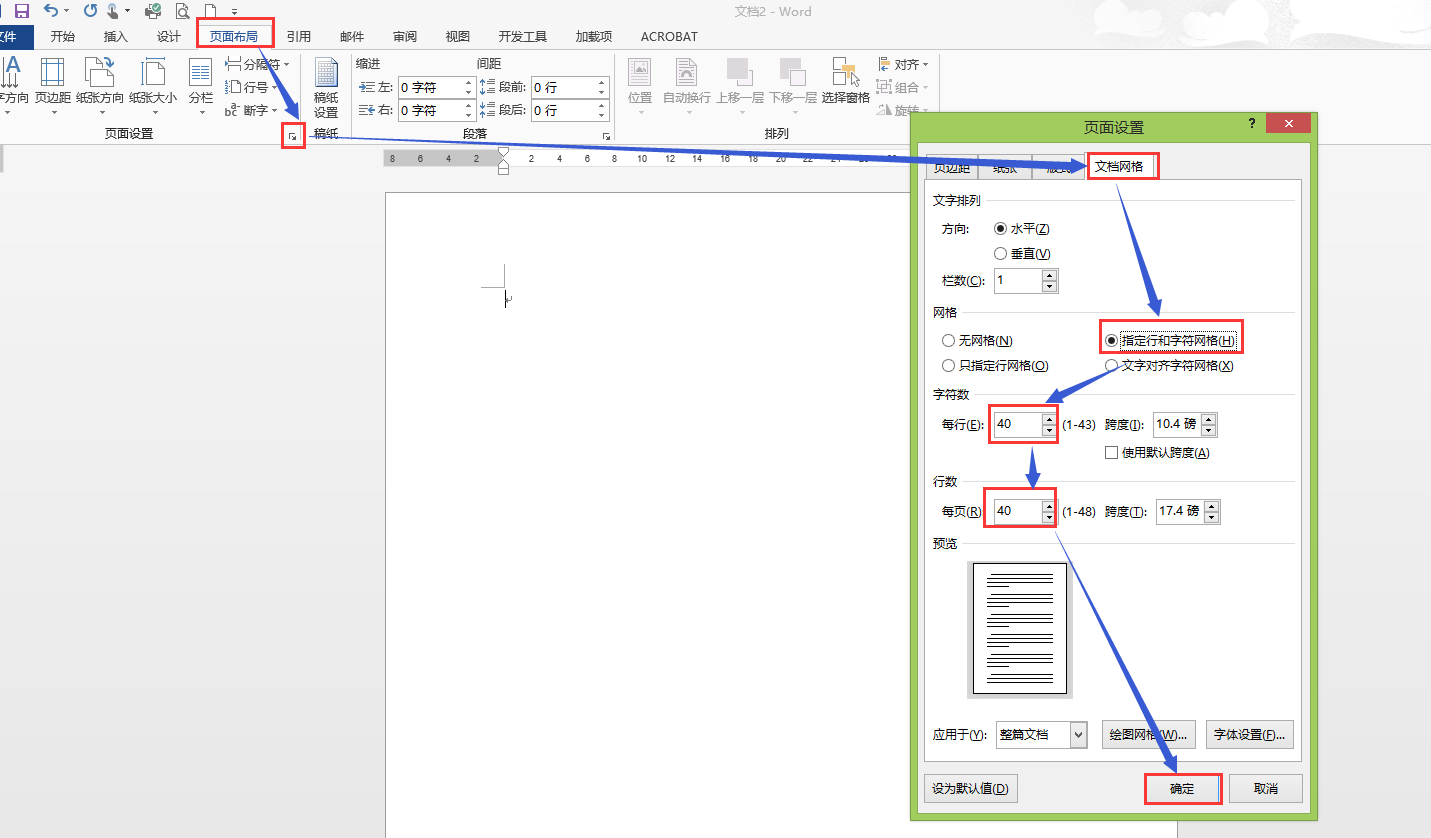Click the 每页 lines per page field
Image resolution: width=1431 pixels, height=838 pixels.
(1025, 511)
